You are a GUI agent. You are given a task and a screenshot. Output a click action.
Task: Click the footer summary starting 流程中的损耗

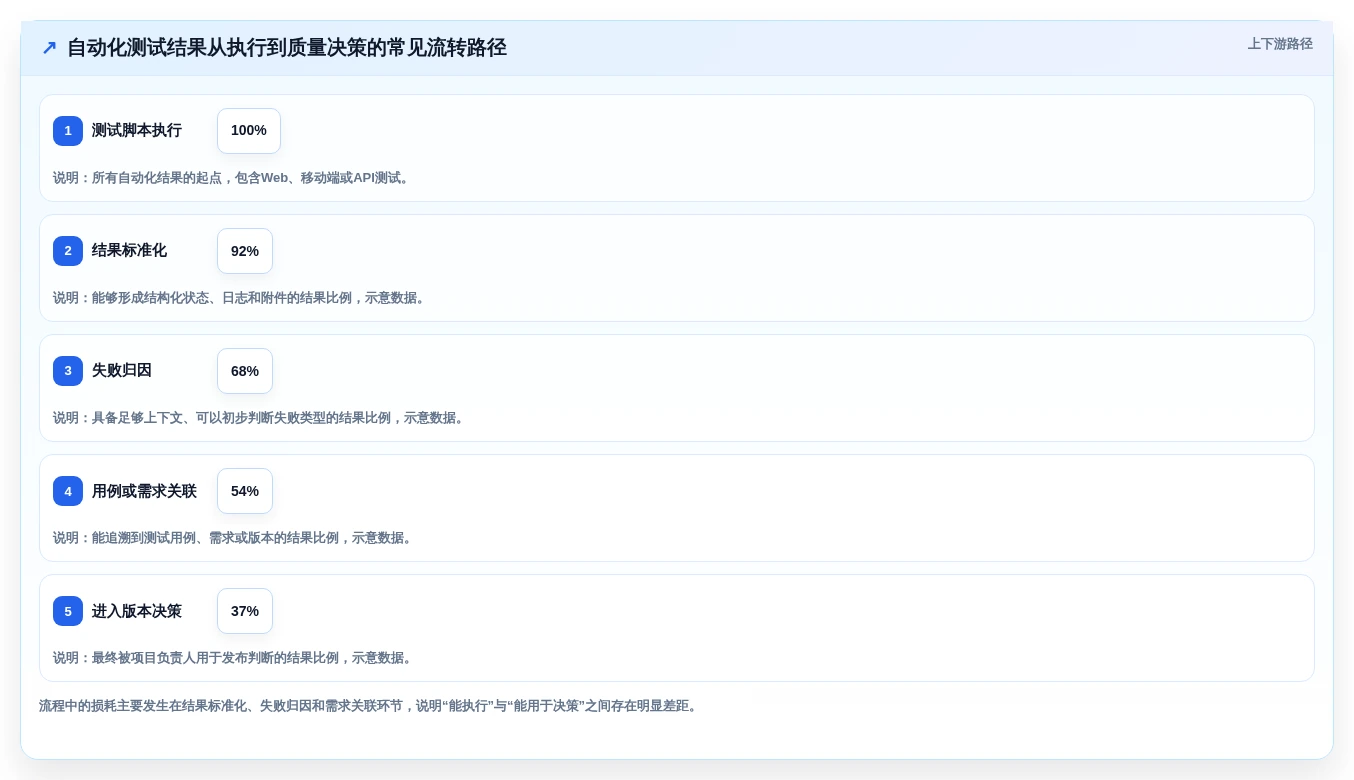369,706
